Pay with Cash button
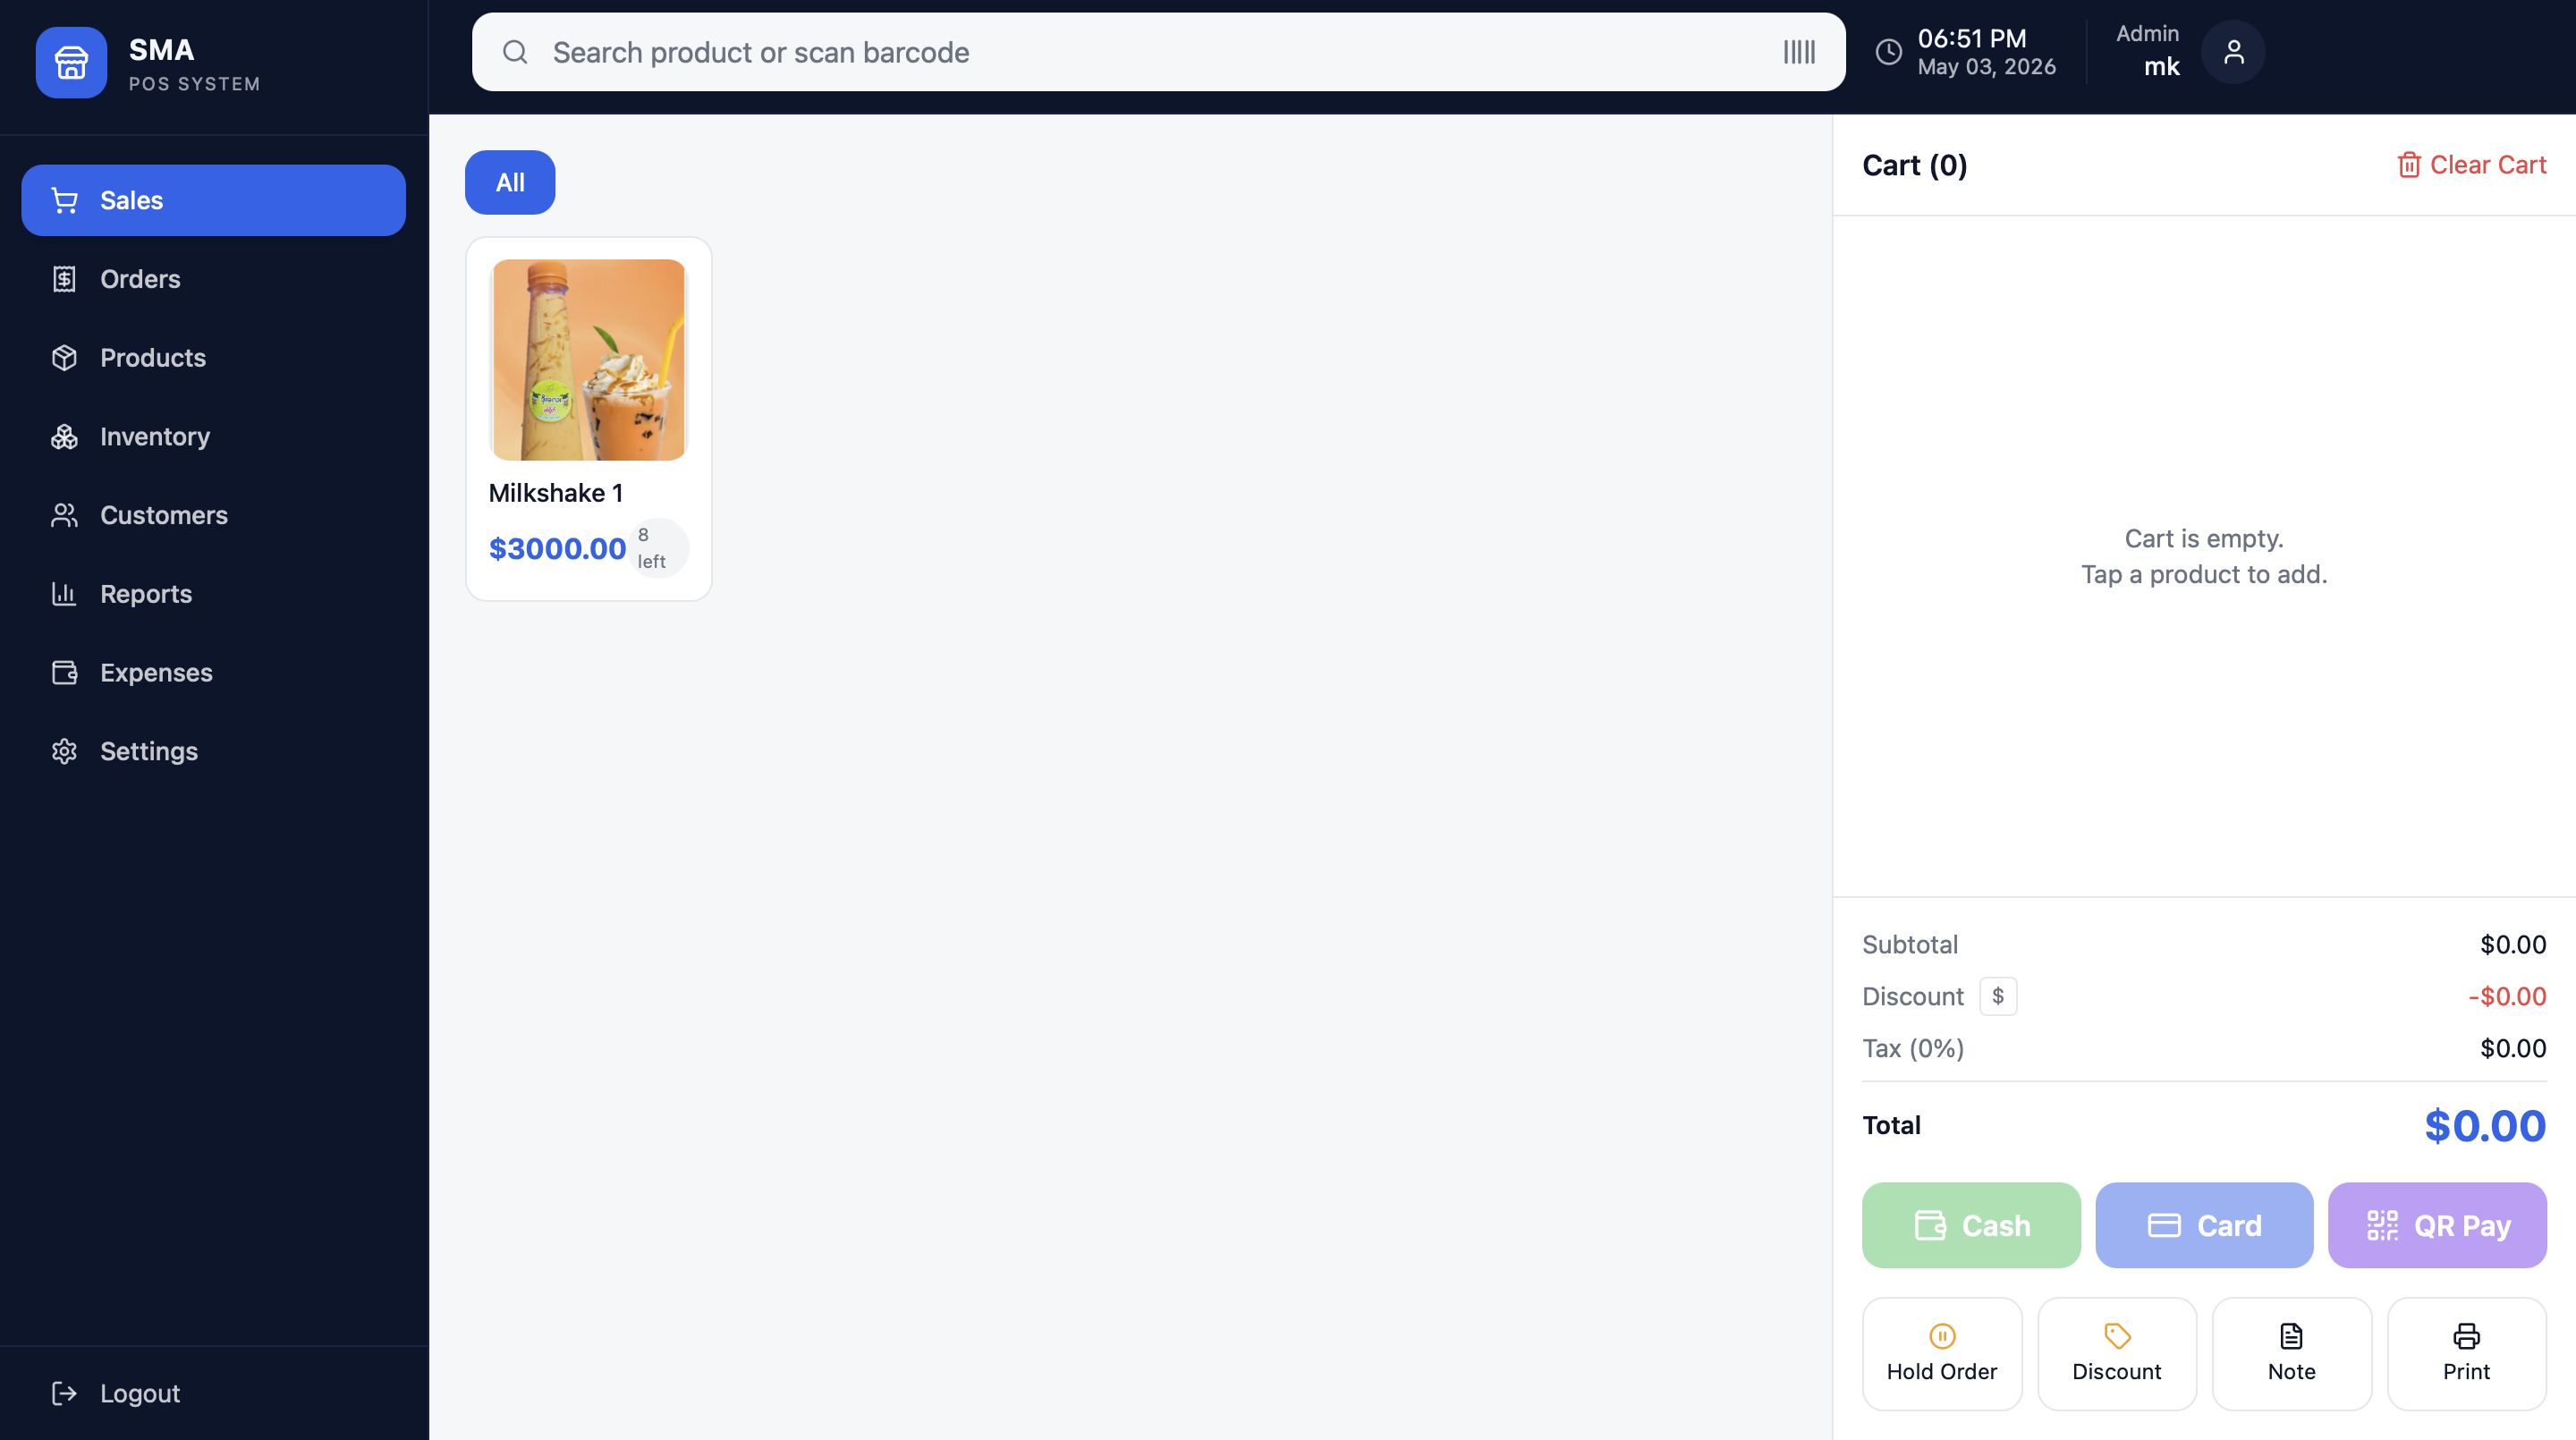Screen dimensions: 2576x1440 click(x=1971, y=1225)
